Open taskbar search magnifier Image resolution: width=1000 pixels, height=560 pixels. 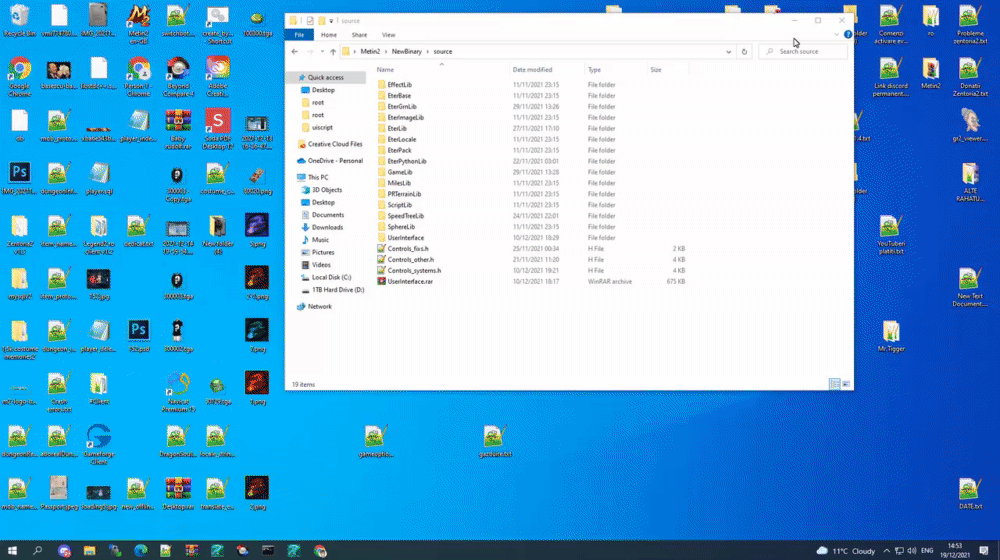coord(38,550)
